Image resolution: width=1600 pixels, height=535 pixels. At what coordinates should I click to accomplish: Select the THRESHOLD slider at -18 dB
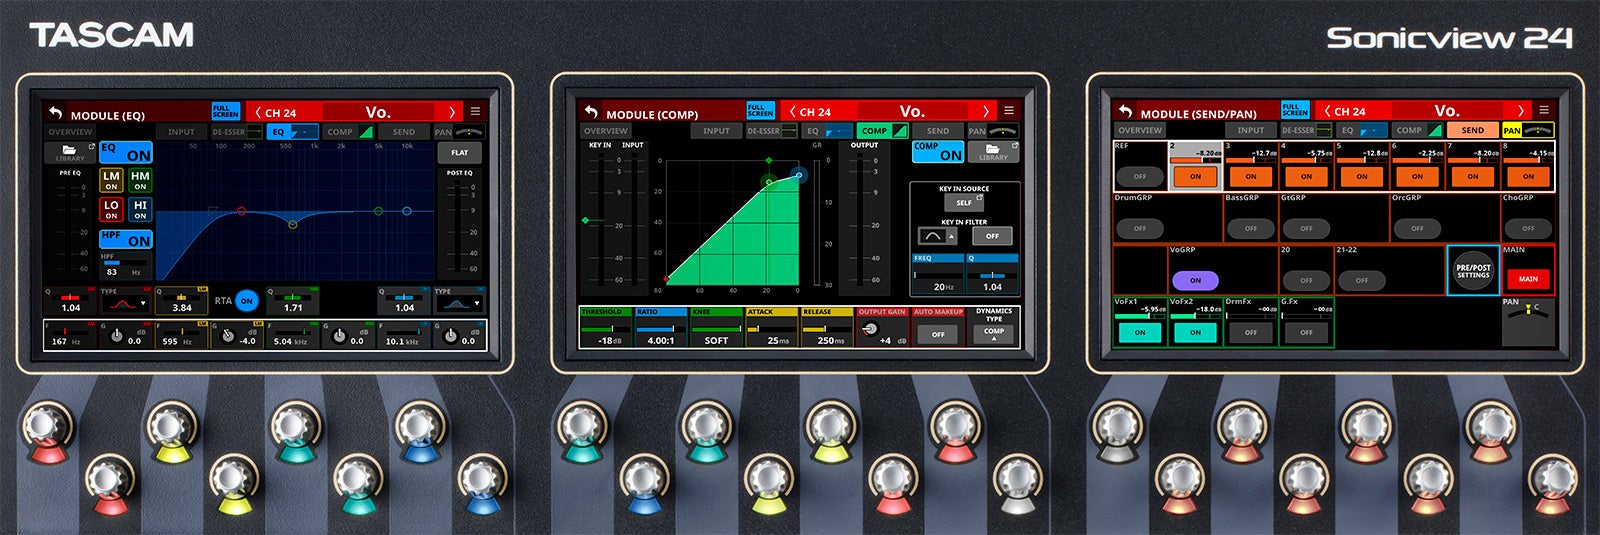pyautogui.click(x=606, y=327)
